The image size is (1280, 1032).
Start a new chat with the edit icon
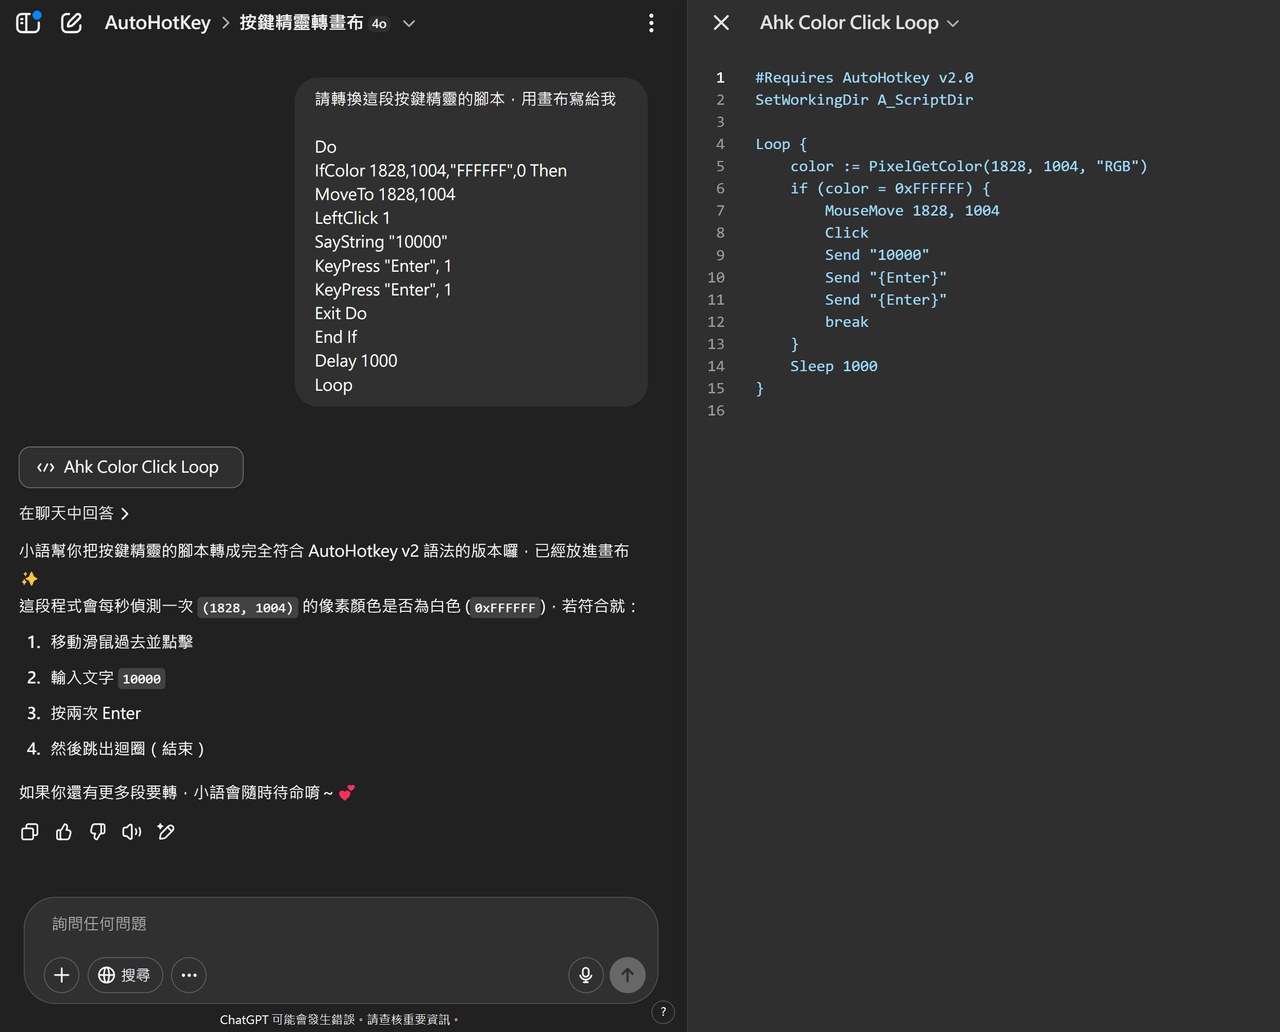(x=71, y=23)
